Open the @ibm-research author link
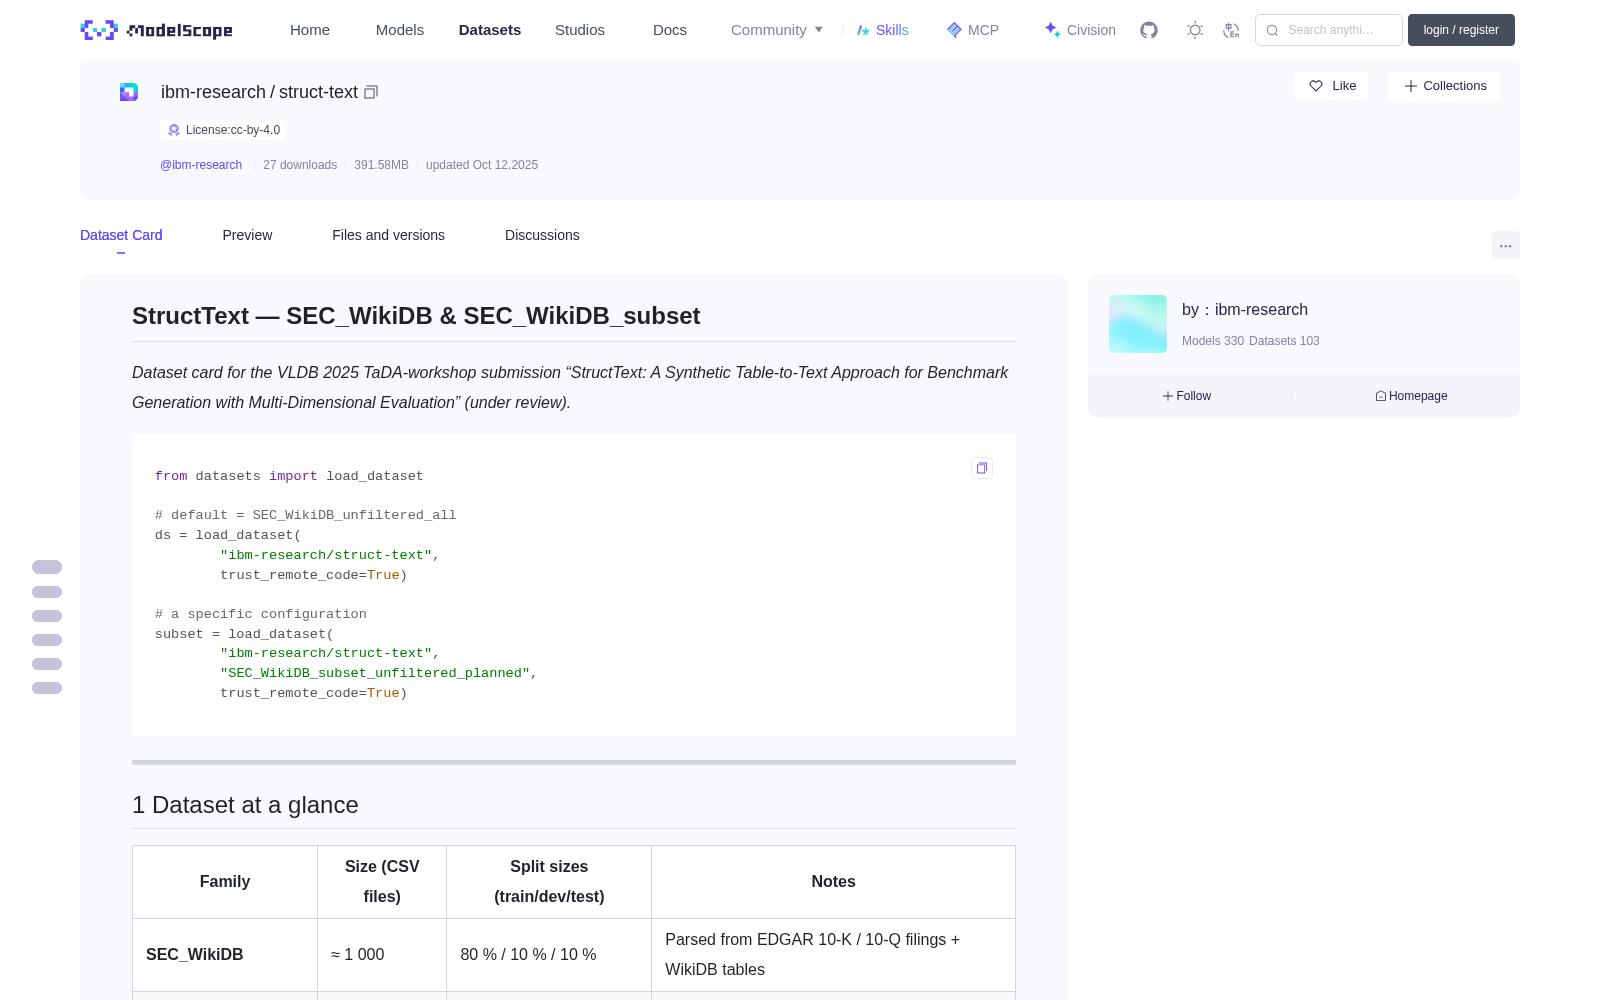This screenshot has width=1600, height=1000. click(x=201, y=165)
